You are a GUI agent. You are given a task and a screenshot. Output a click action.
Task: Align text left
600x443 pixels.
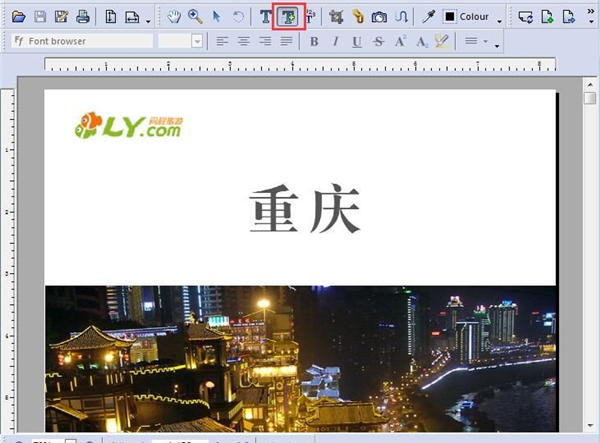click(222, 41)
